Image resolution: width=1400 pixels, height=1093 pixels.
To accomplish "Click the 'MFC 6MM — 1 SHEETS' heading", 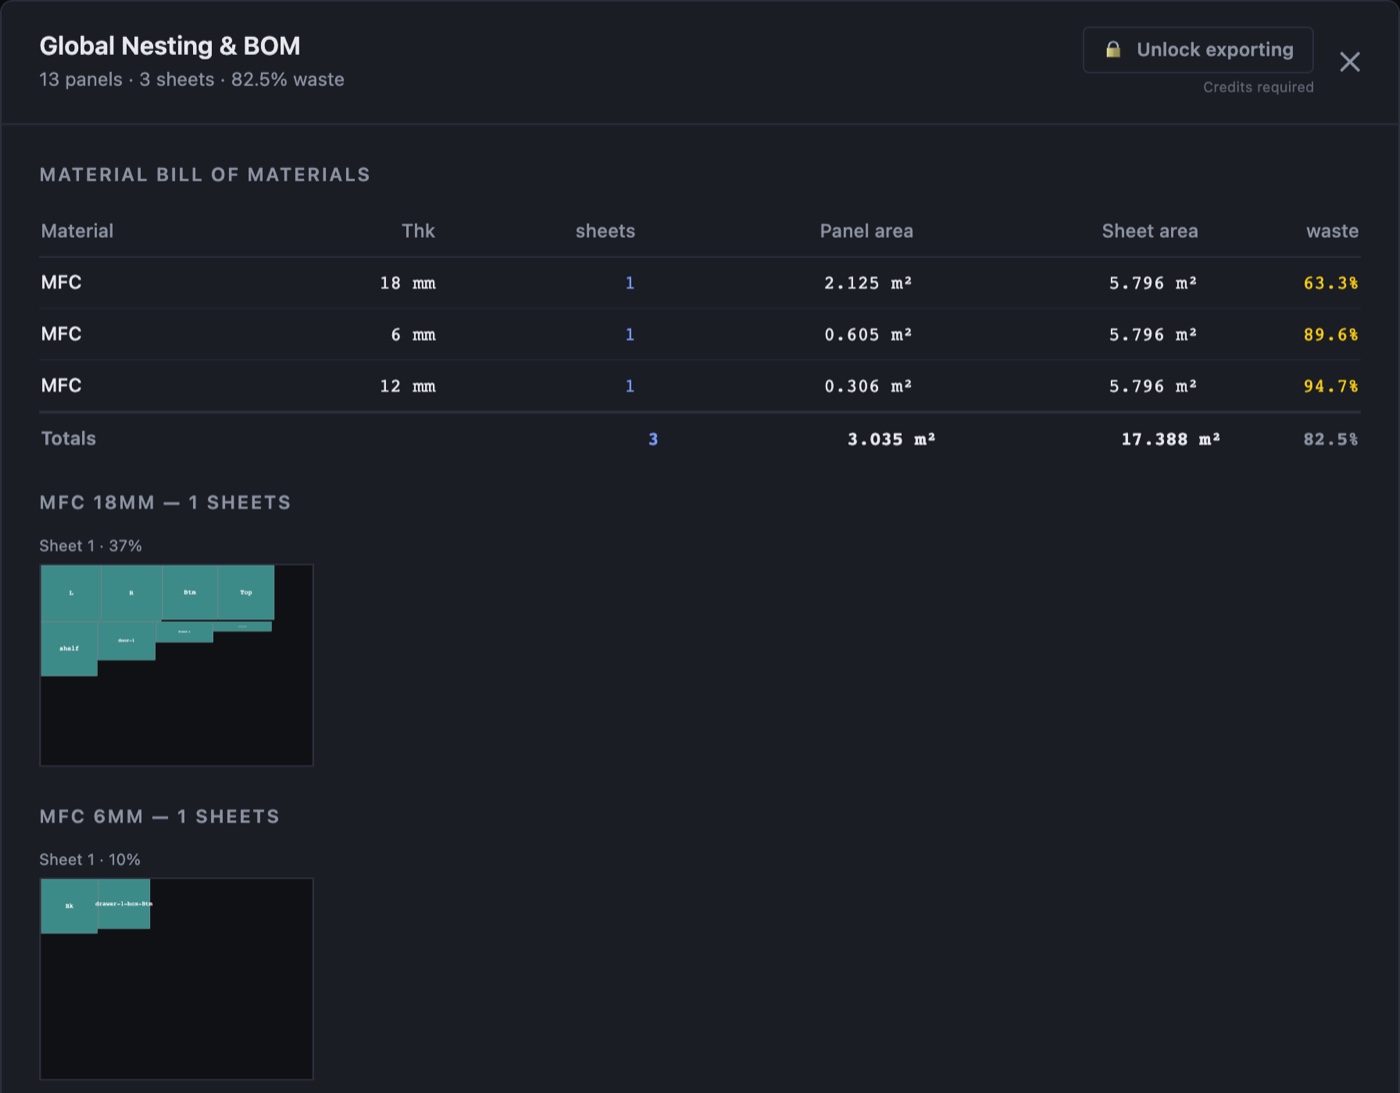I will tap(160, 816).
